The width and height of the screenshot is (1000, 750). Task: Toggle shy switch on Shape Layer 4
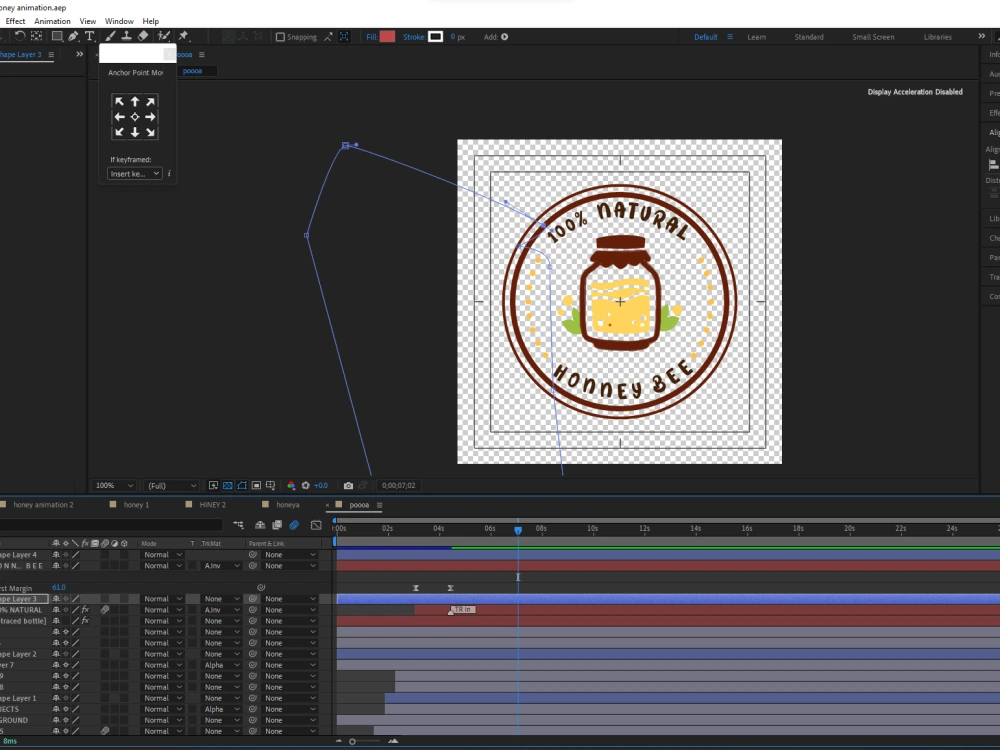[x=56, y=555]
